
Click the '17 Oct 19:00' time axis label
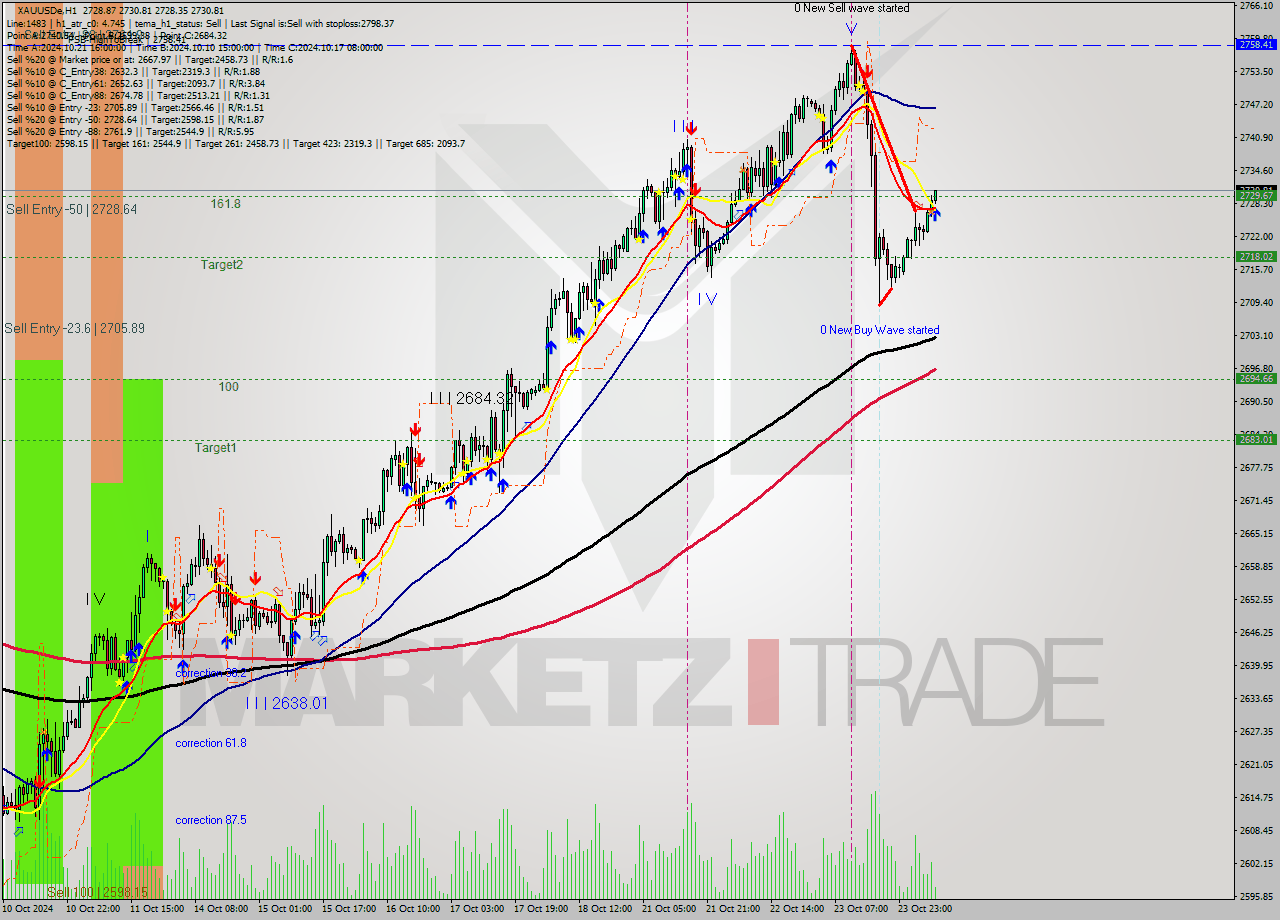(541, 909)
